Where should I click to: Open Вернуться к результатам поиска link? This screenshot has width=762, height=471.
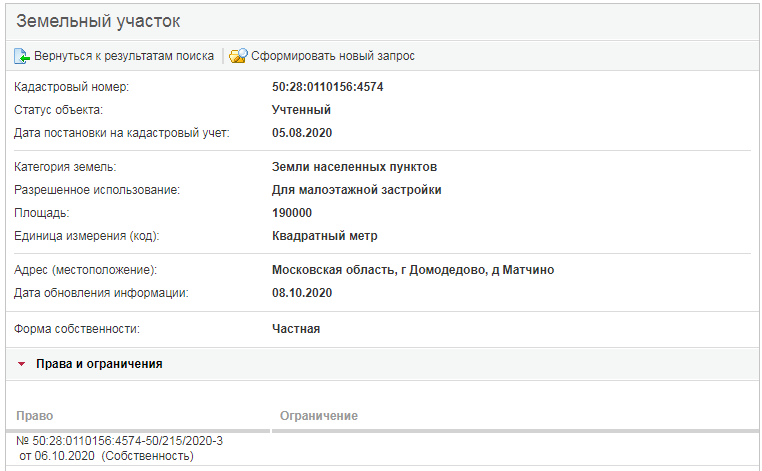(124, 56)
